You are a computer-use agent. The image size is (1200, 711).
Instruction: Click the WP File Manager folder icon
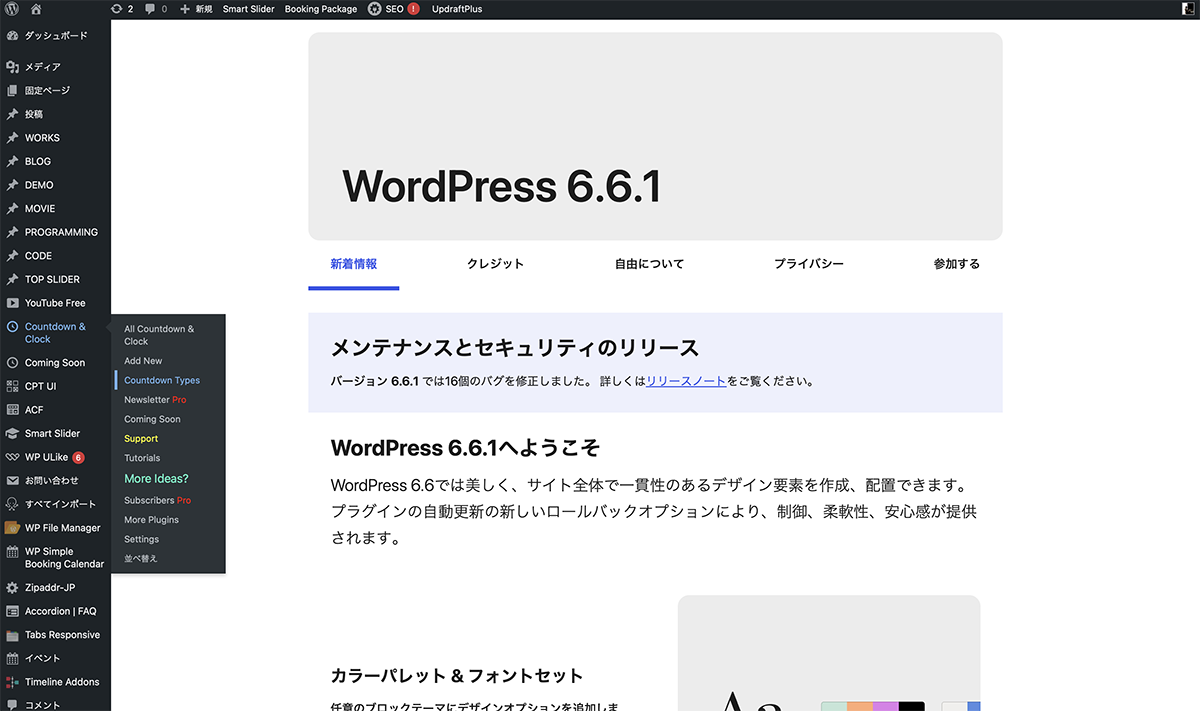12,528
